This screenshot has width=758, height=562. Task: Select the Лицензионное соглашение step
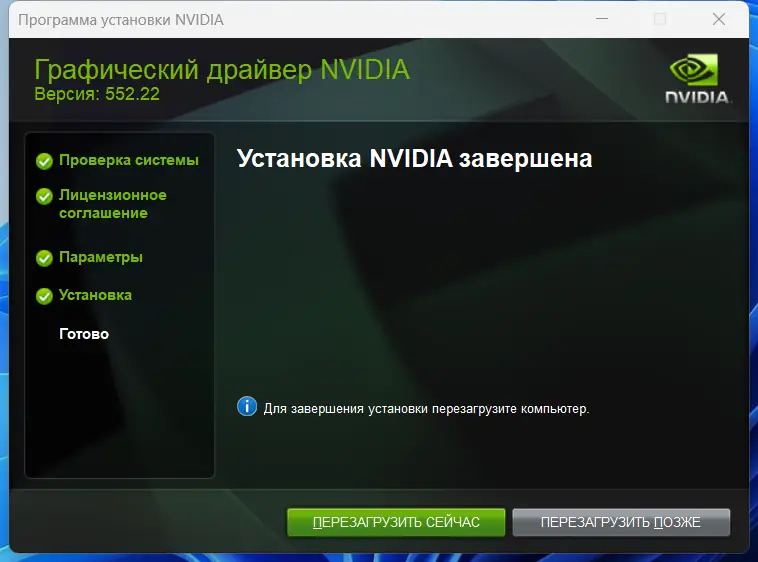(x=113, y=204)
